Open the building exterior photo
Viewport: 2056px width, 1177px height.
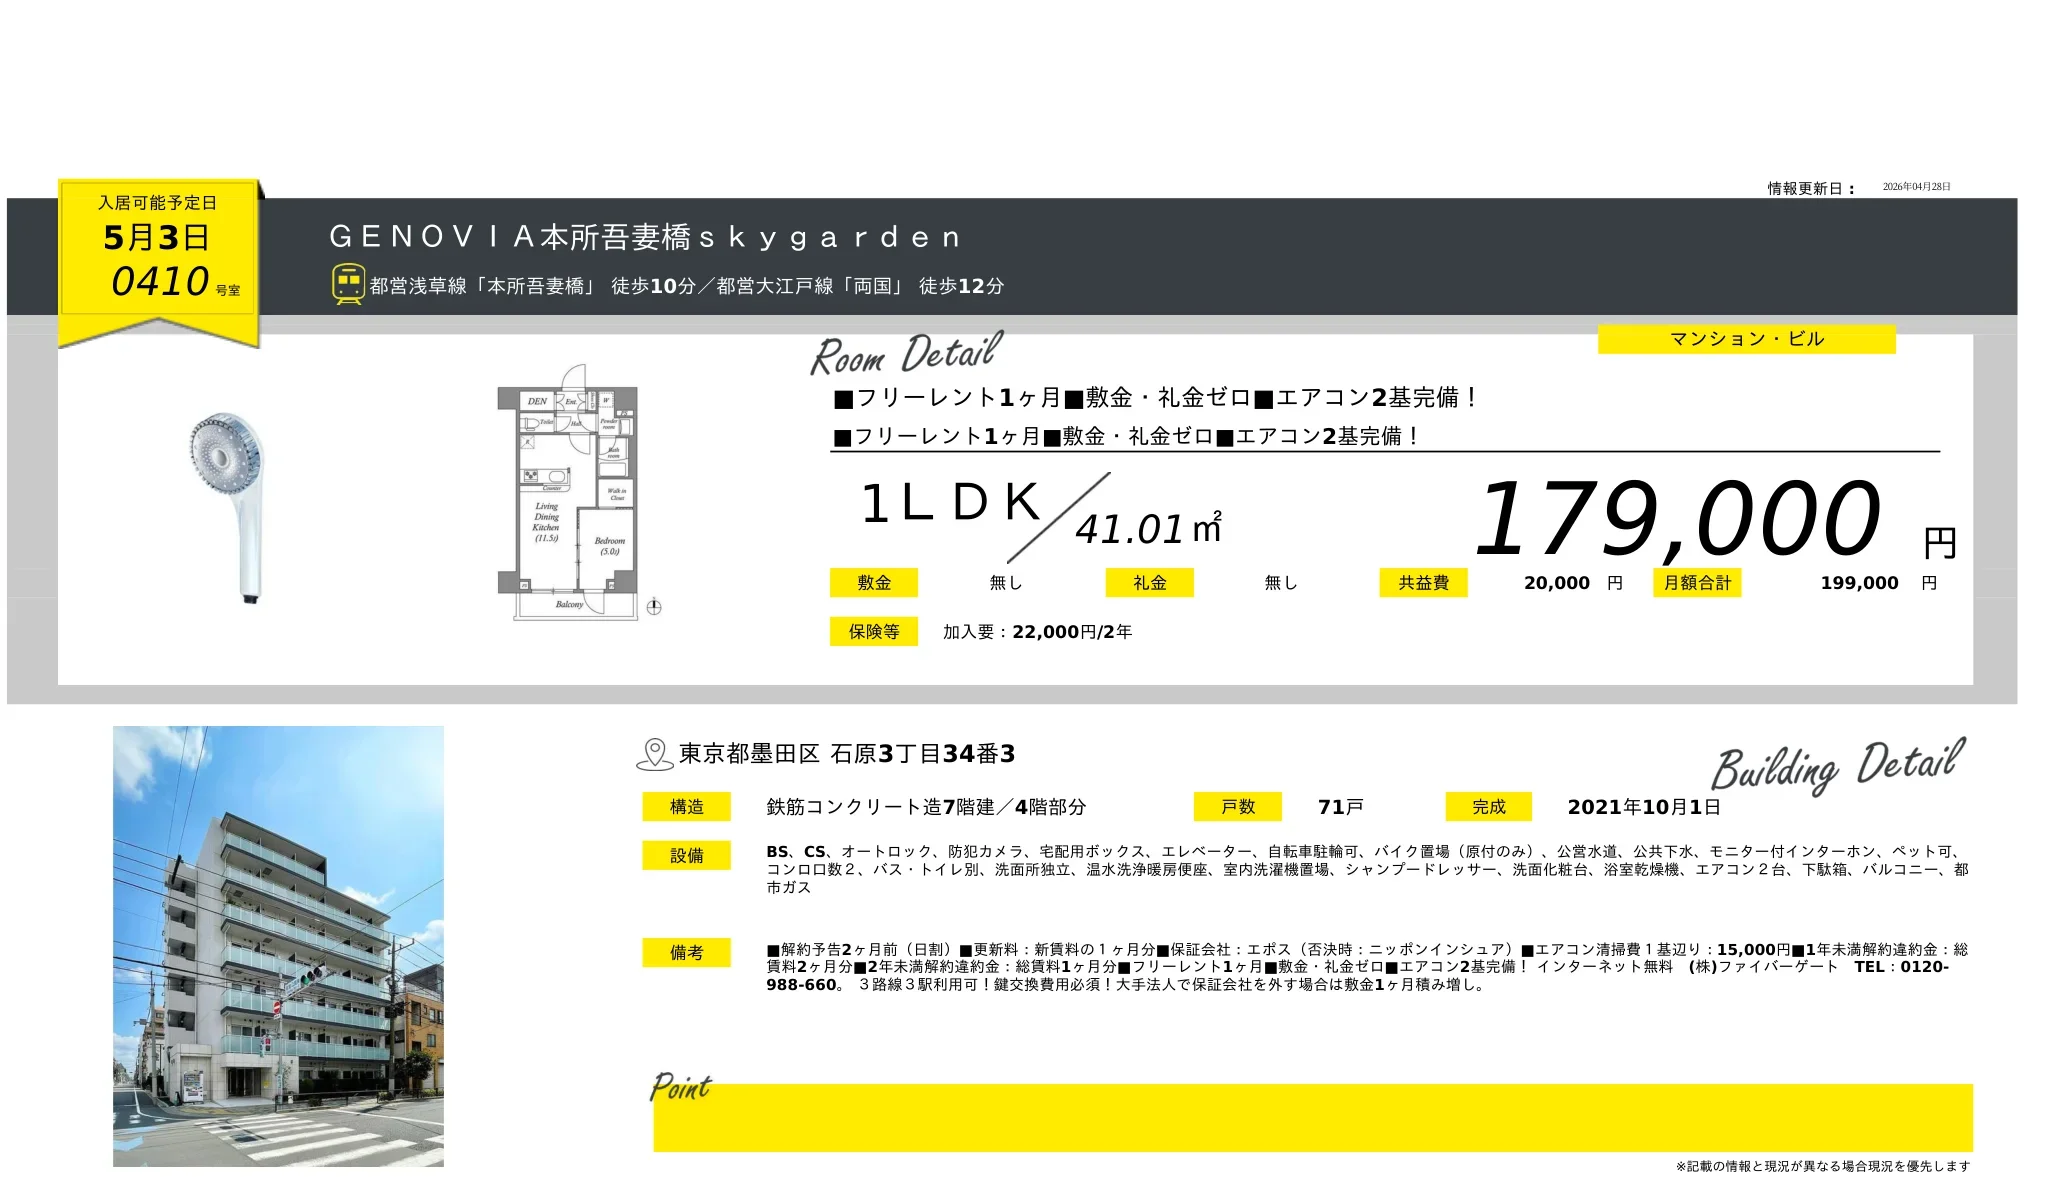tap(278, 946)
